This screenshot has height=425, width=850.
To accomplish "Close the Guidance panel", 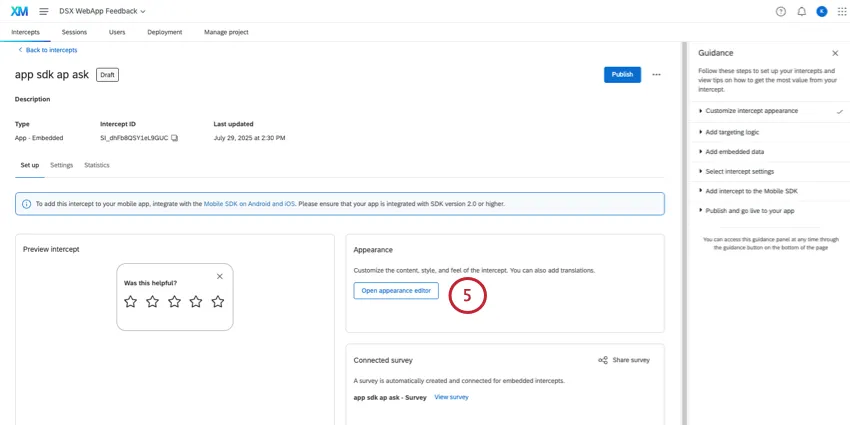I will pos(835,53).
